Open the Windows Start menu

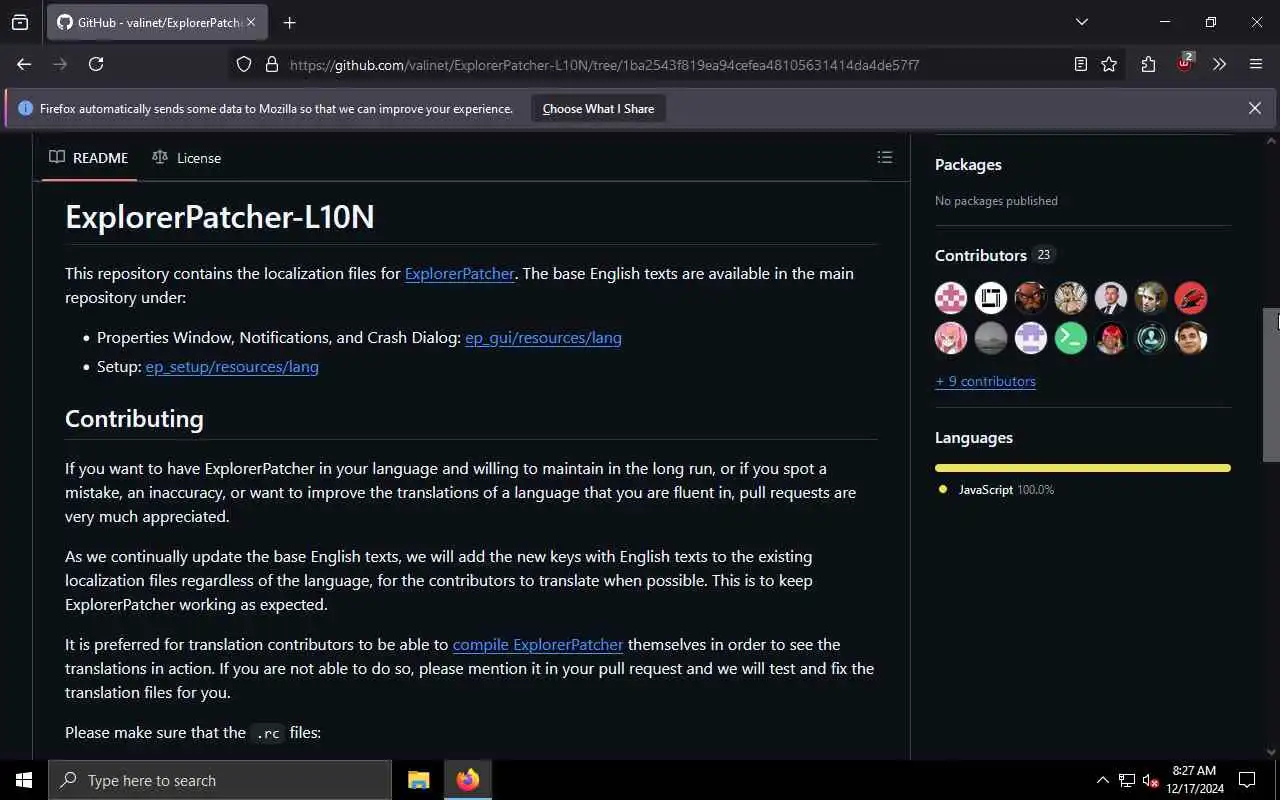24,780
